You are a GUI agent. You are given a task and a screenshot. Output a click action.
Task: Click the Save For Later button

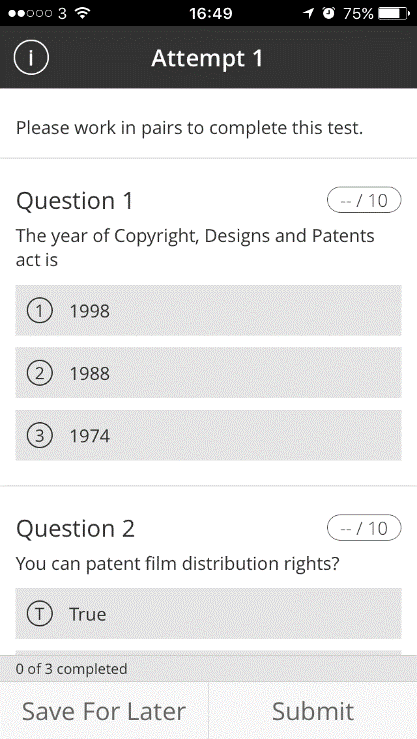[104, 711]
